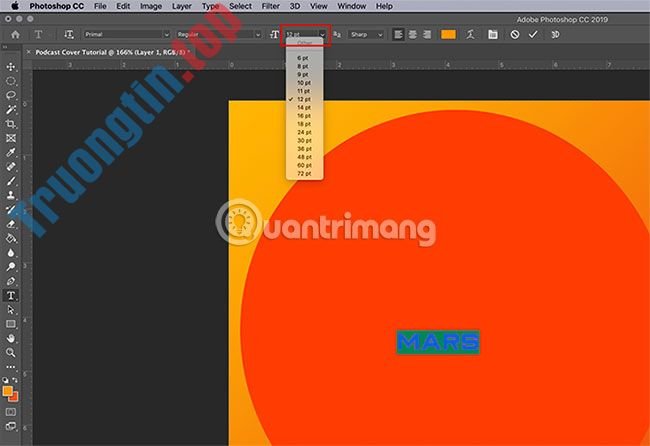Select the Rectangle shape tool
The height and width of the screenshot is (446, 650).
point(11,324)
